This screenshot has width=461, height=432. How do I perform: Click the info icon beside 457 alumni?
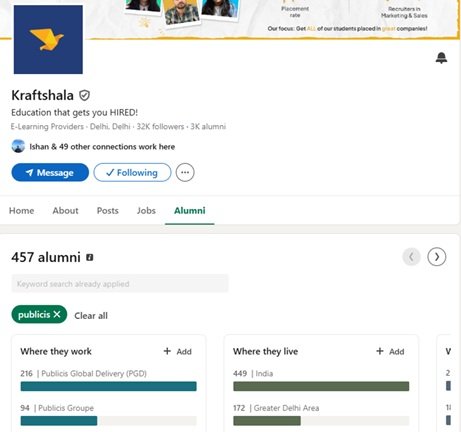[90, 257]
